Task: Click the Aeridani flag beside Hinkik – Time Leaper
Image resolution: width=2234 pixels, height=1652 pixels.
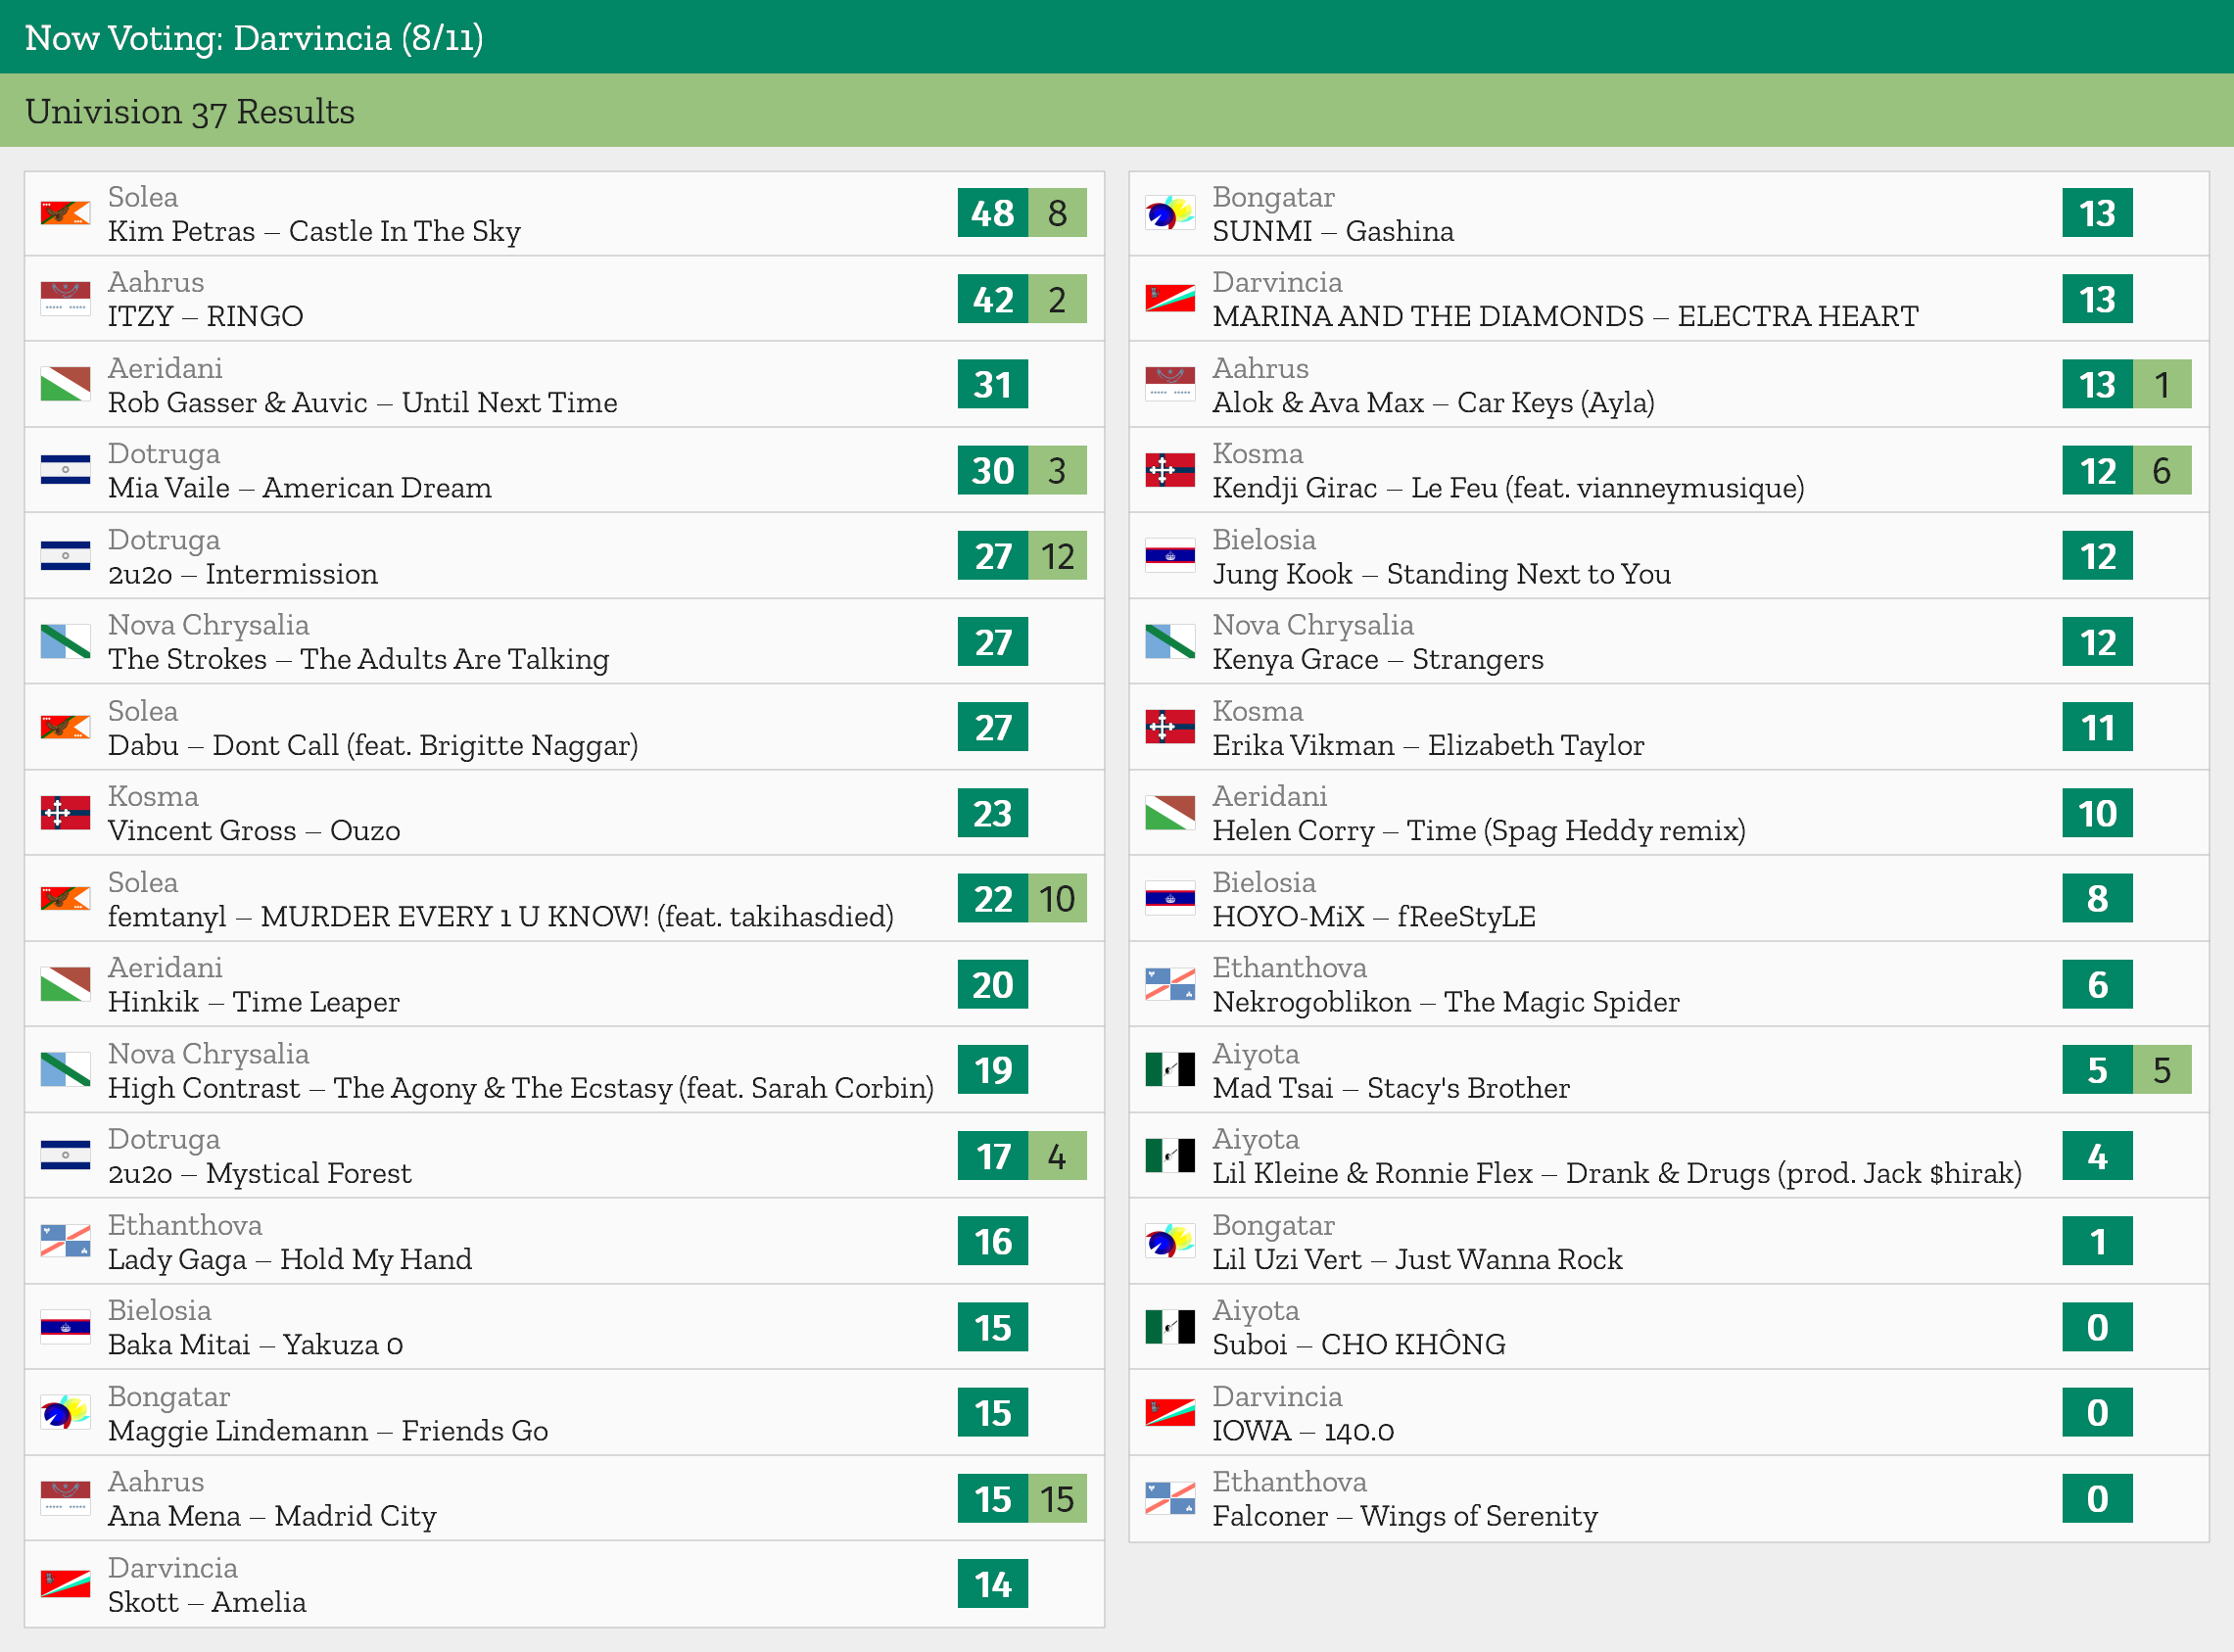Action: 65,984
